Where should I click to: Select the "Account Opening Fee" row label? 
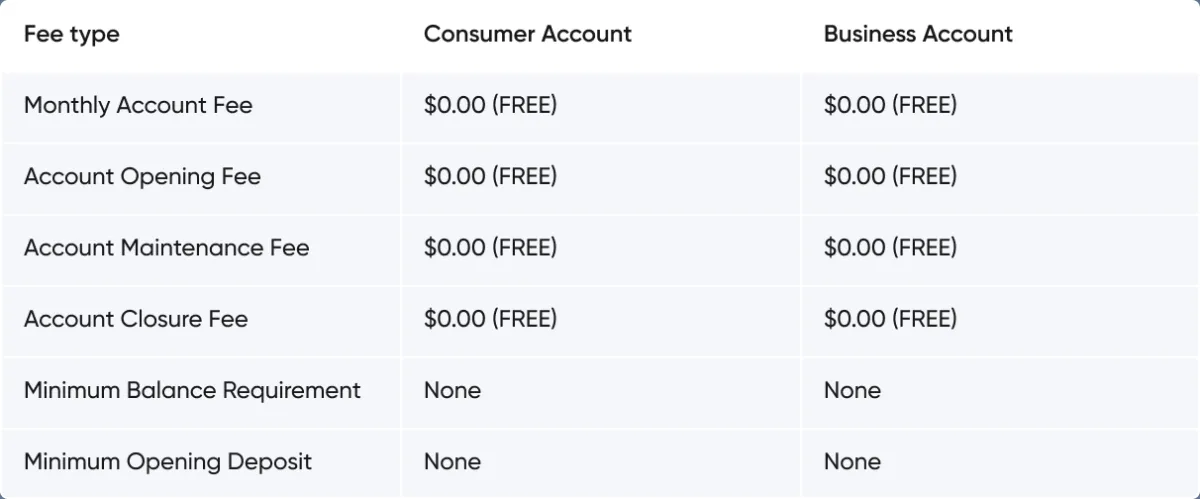tap(142, 177)
